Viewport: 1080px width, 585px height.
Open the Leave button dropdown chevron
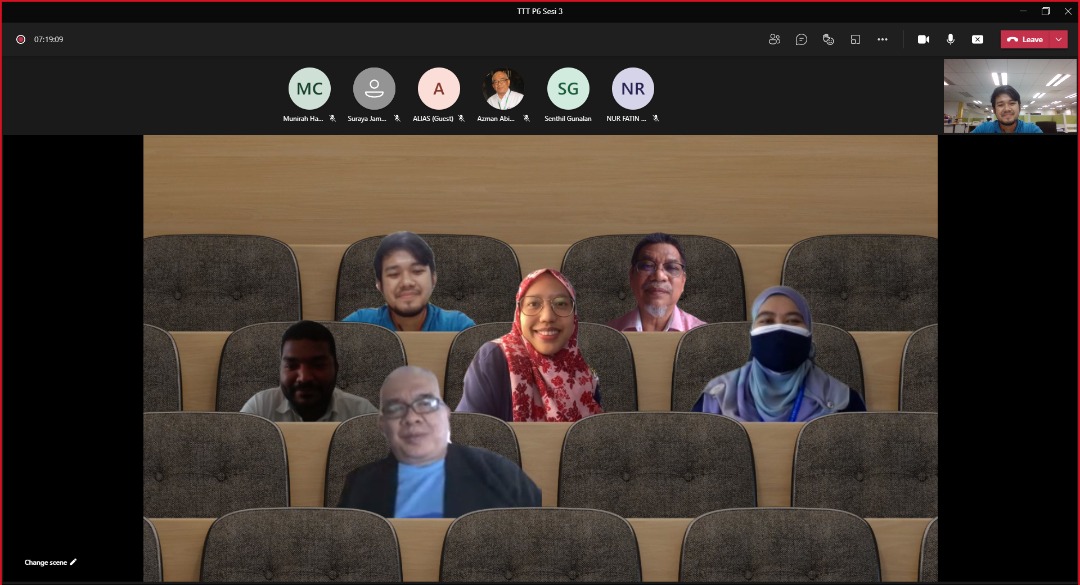click(x=1057, y=39)
